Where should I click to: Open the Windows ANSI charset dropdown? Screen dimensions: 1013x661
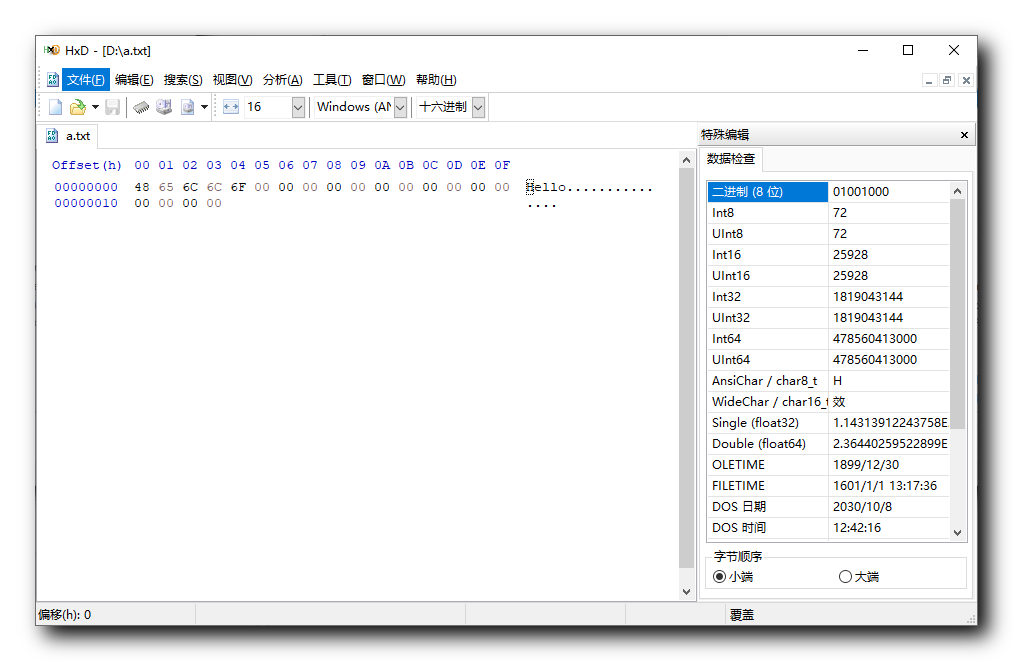pyautogui.click(x=400, y=107)
